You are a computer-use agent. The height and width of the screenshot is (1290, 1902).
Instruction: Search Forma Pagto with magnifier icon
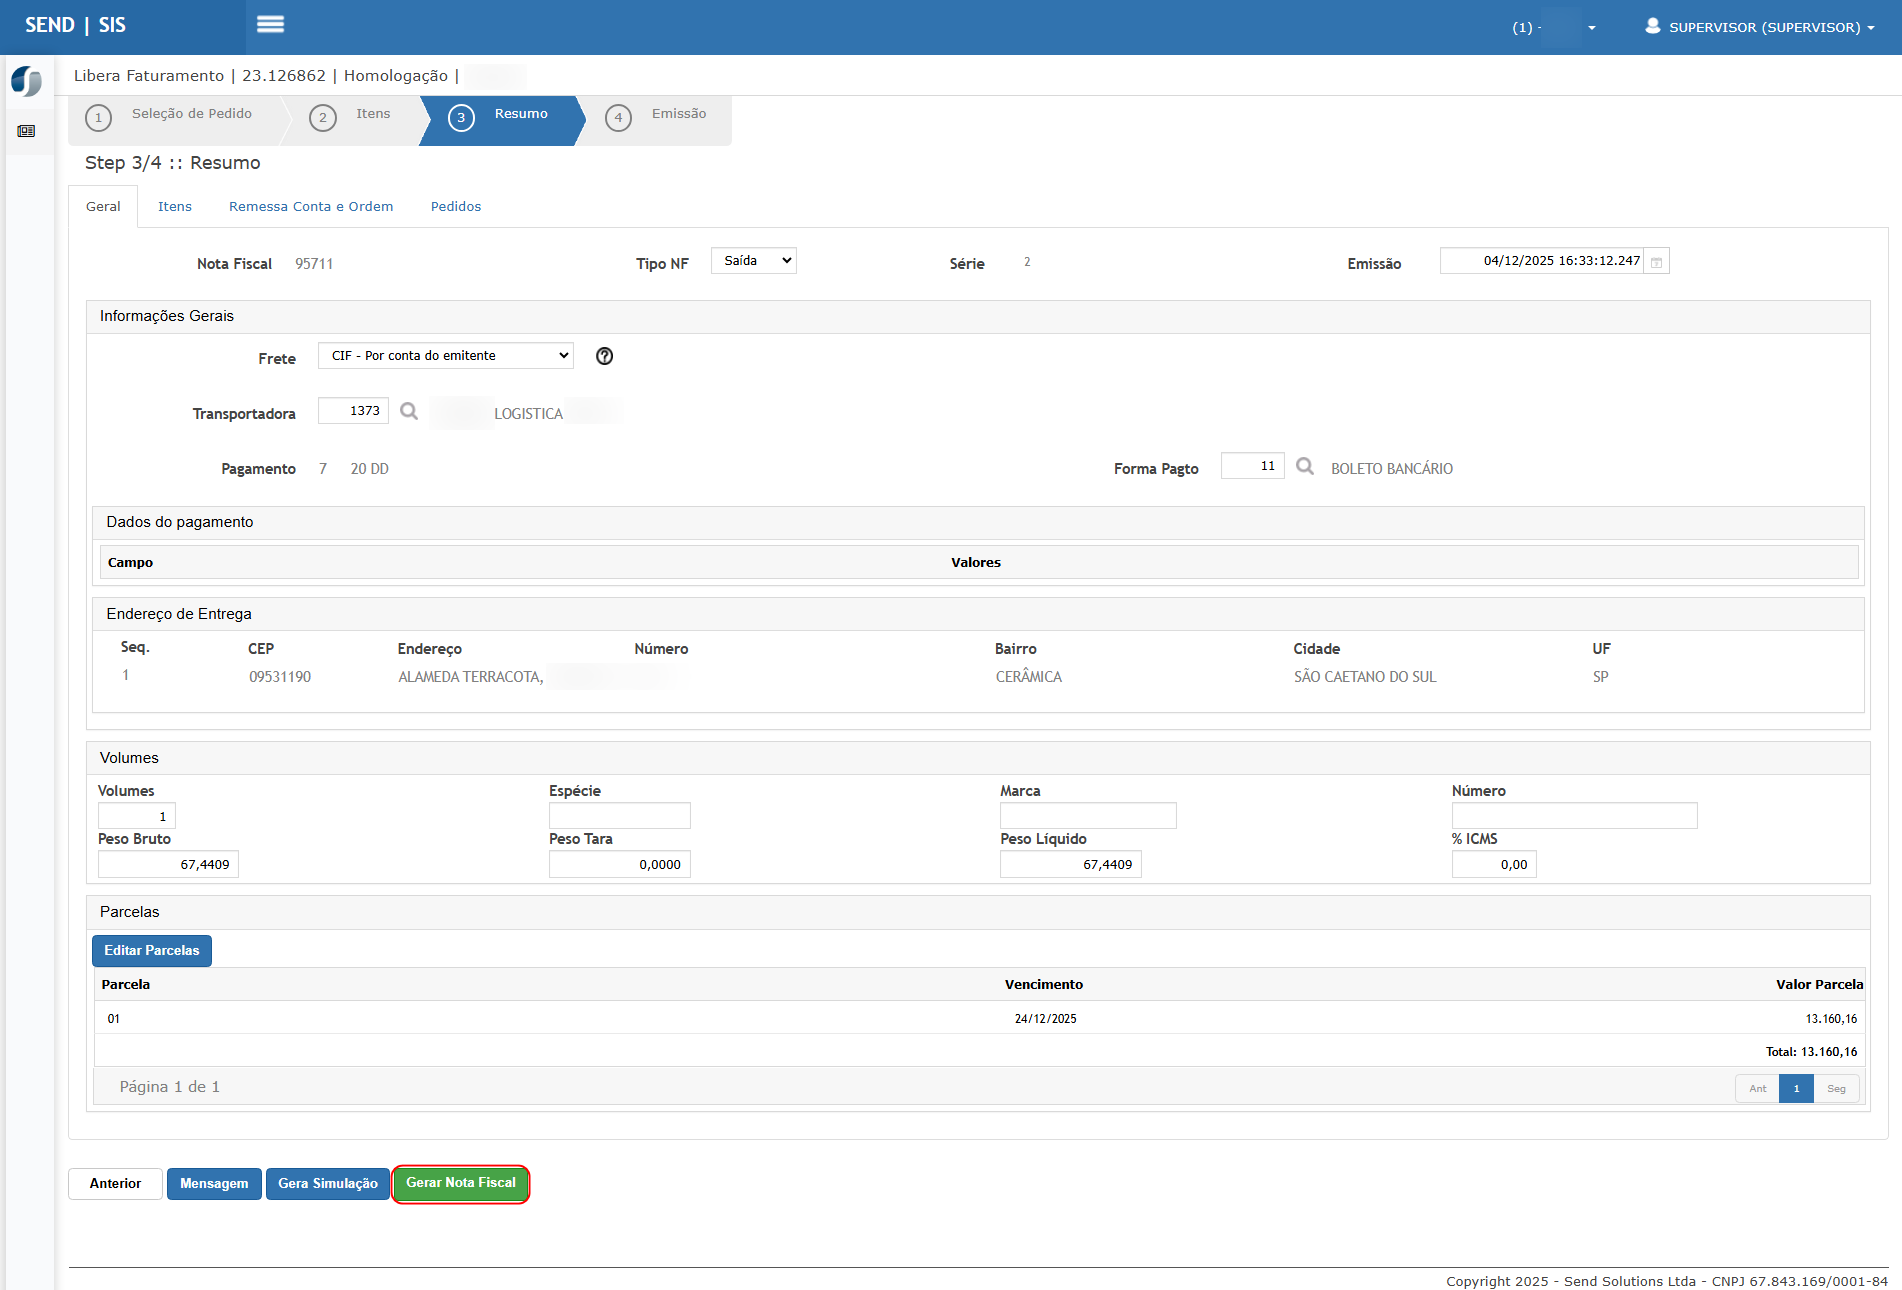pos(1305,466)
